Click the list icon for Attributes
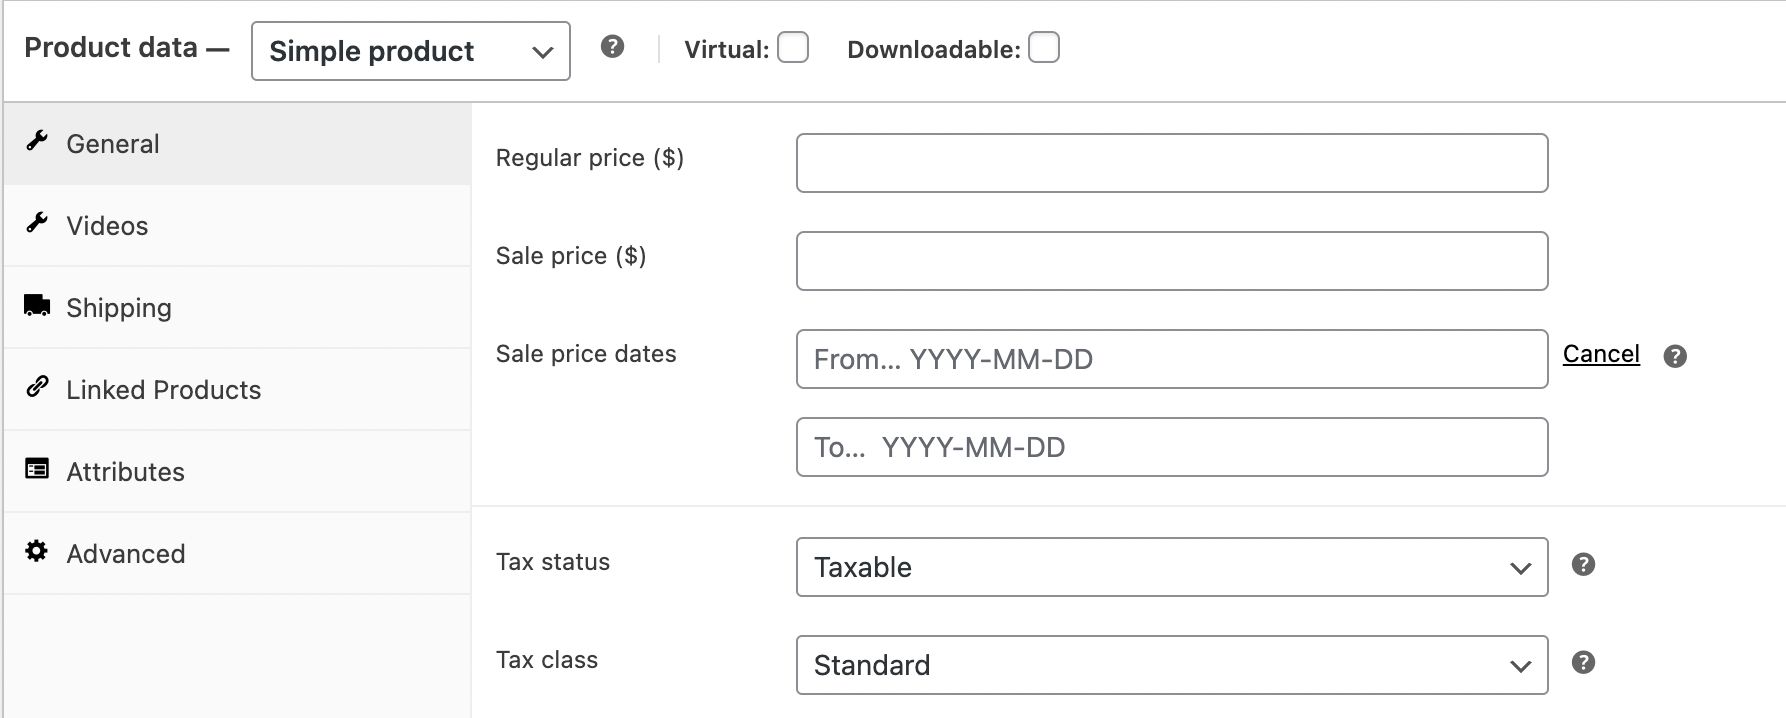The height and width of the screenshot is (718, 1786). click(37, 469)
